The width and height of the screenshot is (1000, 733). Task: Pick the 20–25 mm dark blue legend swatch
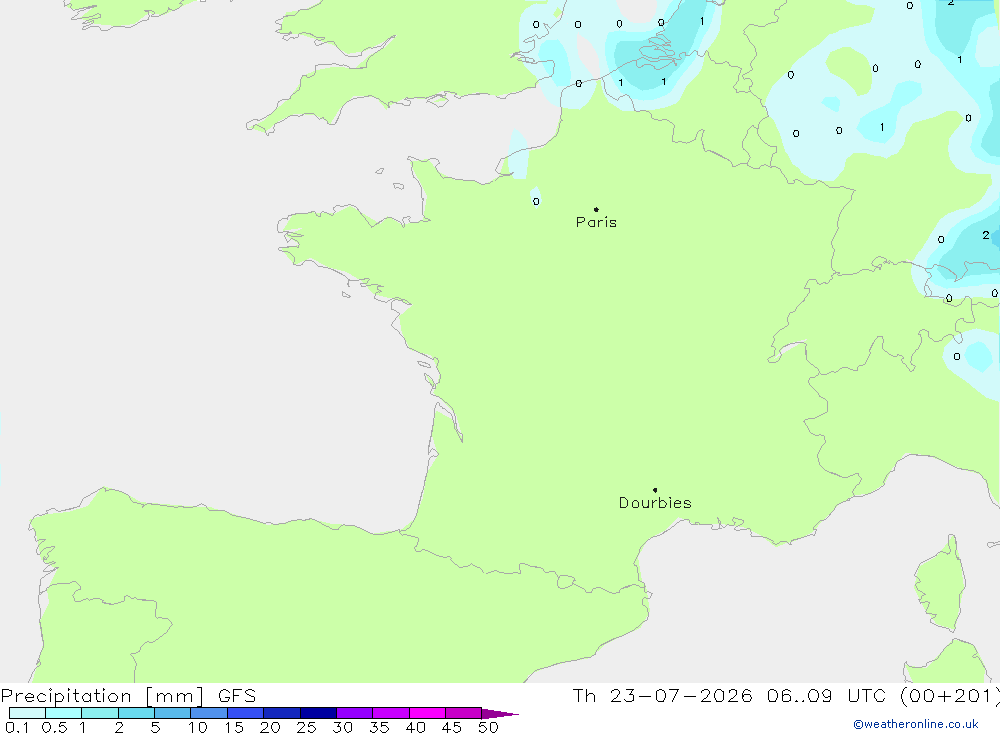[282, 713]
